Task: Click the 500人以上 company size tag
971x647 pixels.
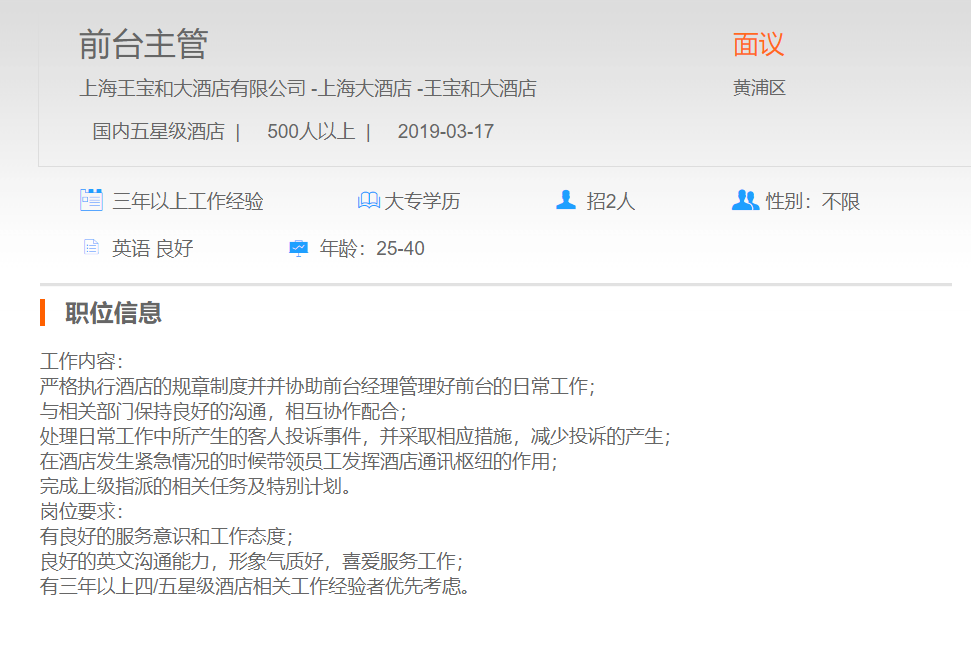Action: 310,132
